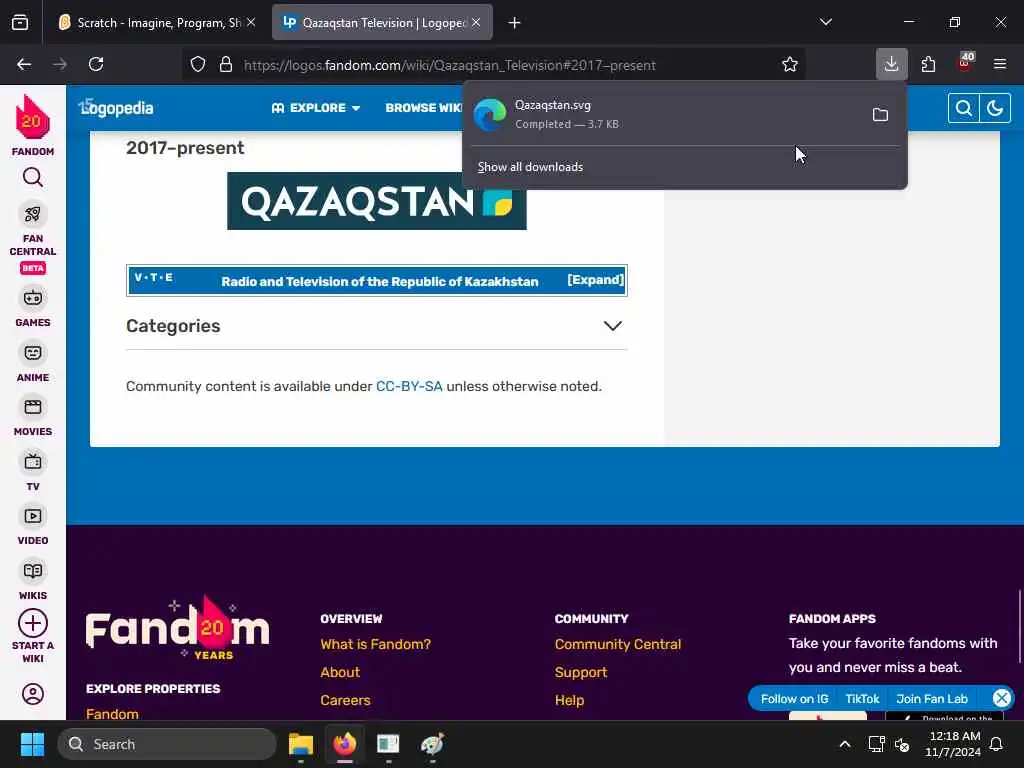
Task: Open Fandom under Explore Properties
Action: pyautogui.click(x=112, y=714)
